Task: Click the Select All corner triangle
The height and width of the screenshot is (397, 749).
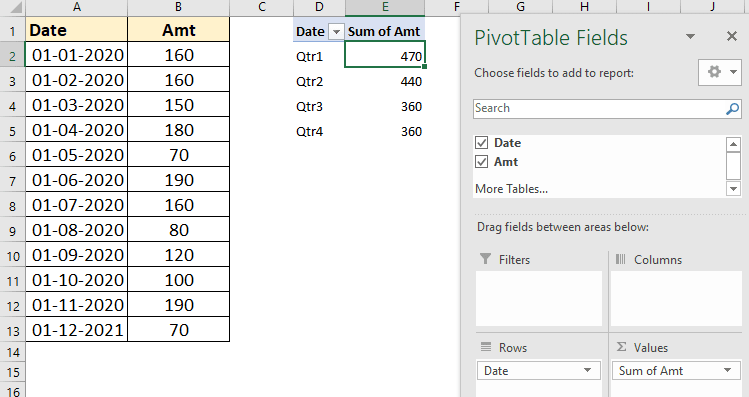Action: click(16, 7)
